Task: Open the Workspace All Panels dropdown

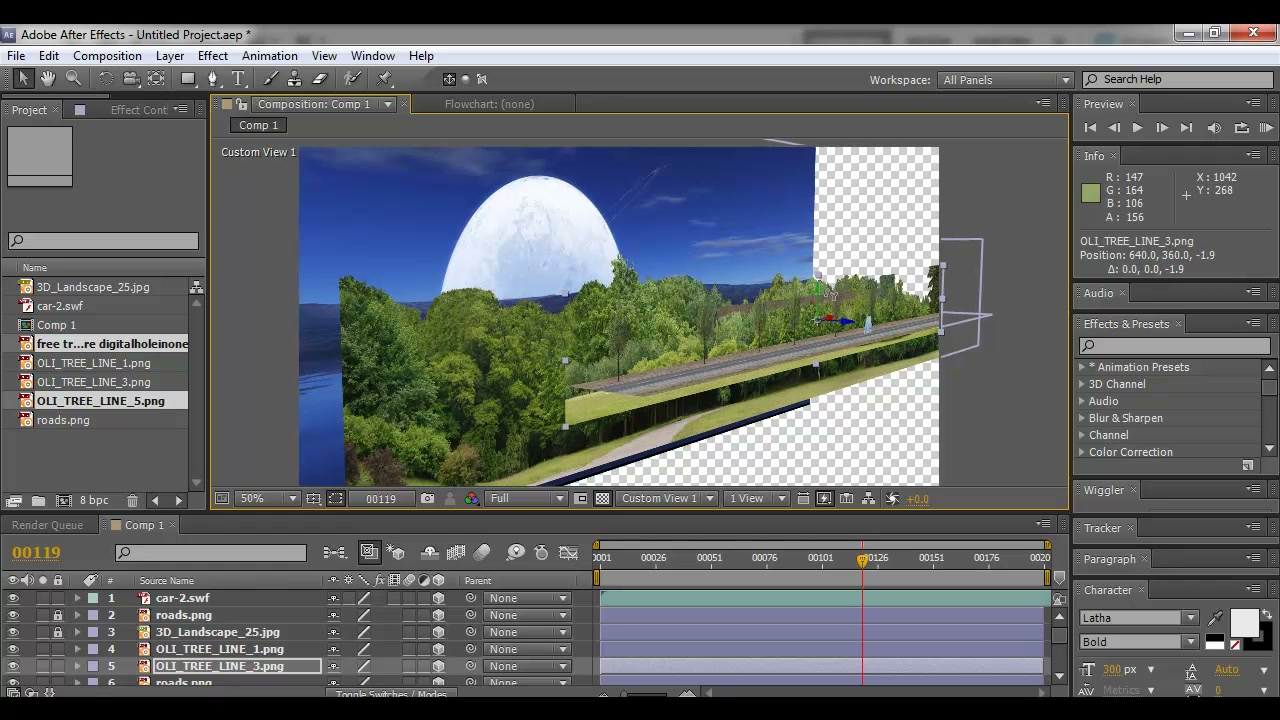Action: point(1006,80)
